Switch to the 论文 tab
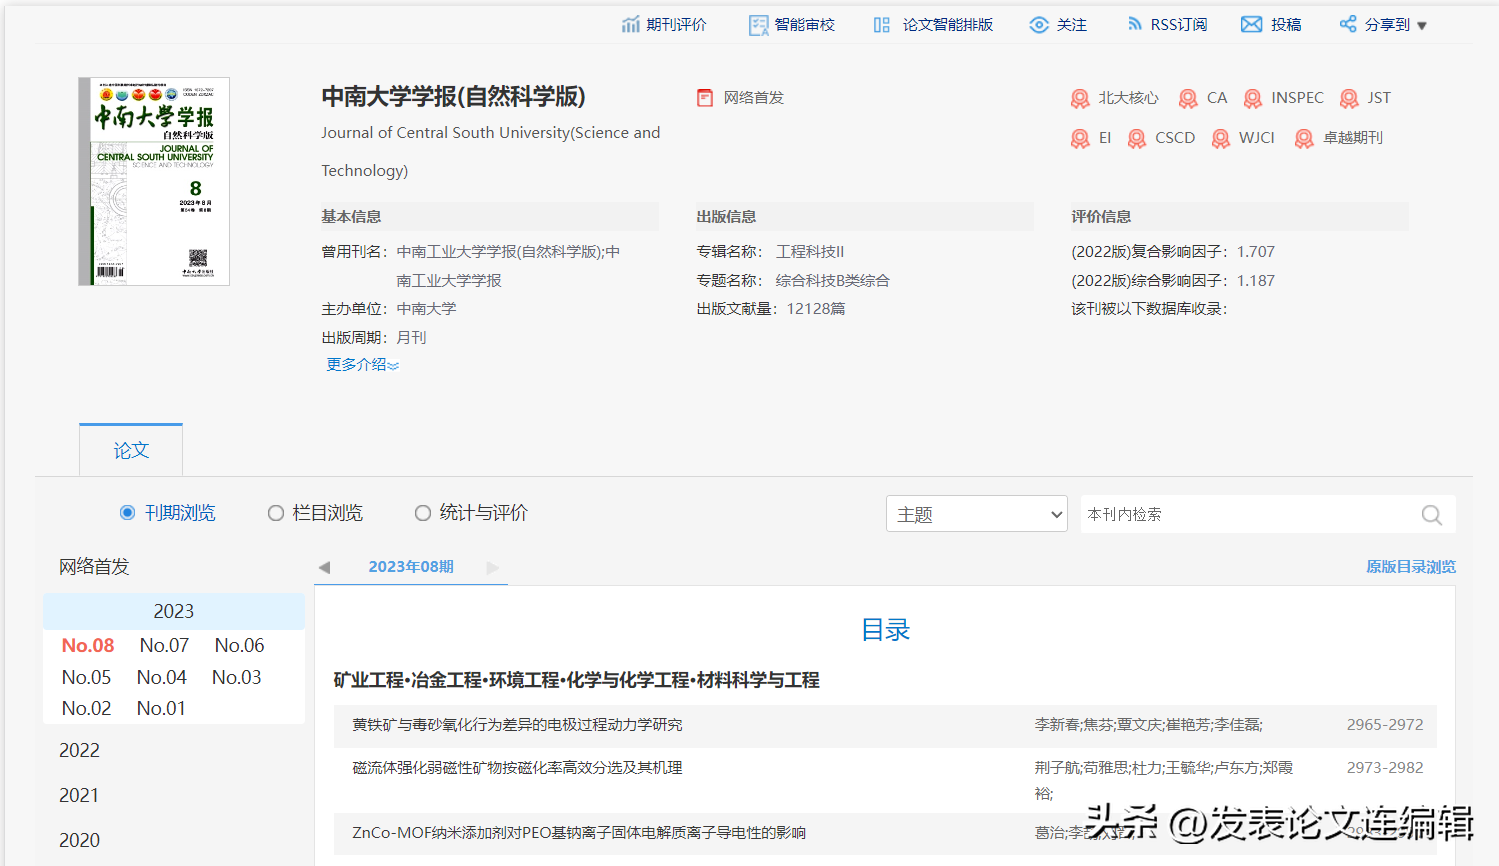Screen dimensions: 1499x866 point(131,450)
